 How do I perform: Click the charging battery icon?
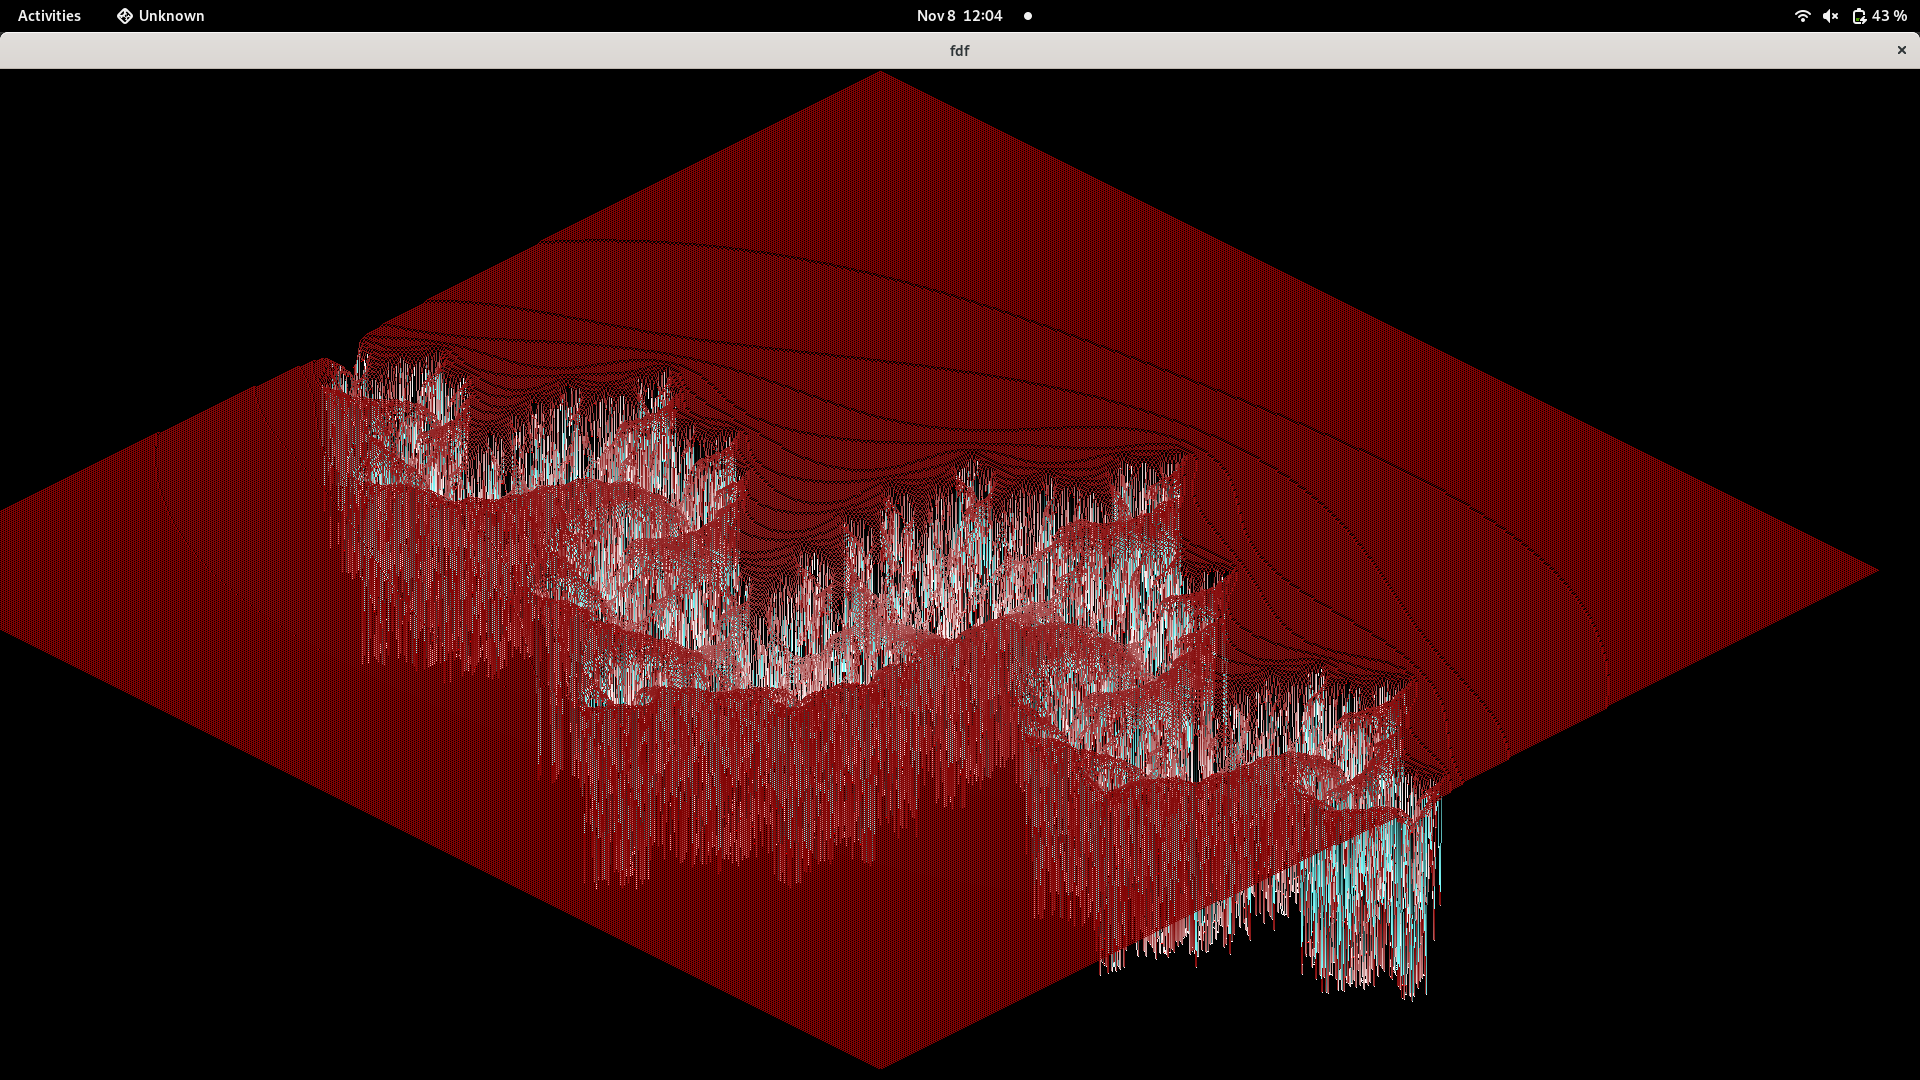click(1860, 16)
